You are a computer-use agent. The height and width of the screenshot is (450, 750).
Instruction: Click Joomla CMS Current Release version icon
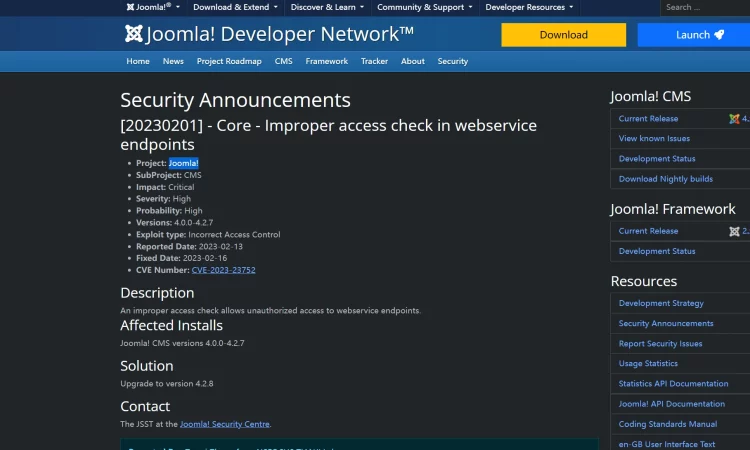[734, 119]
